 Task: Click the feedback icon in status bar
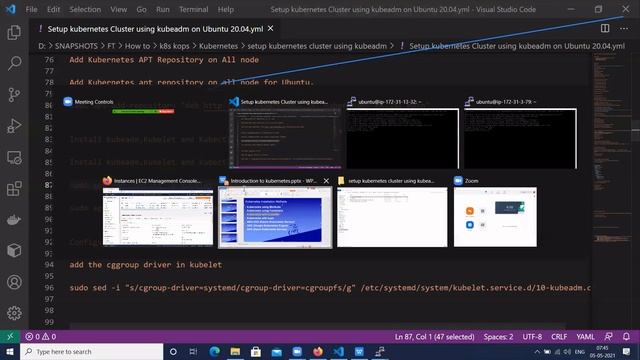[608, 337]
